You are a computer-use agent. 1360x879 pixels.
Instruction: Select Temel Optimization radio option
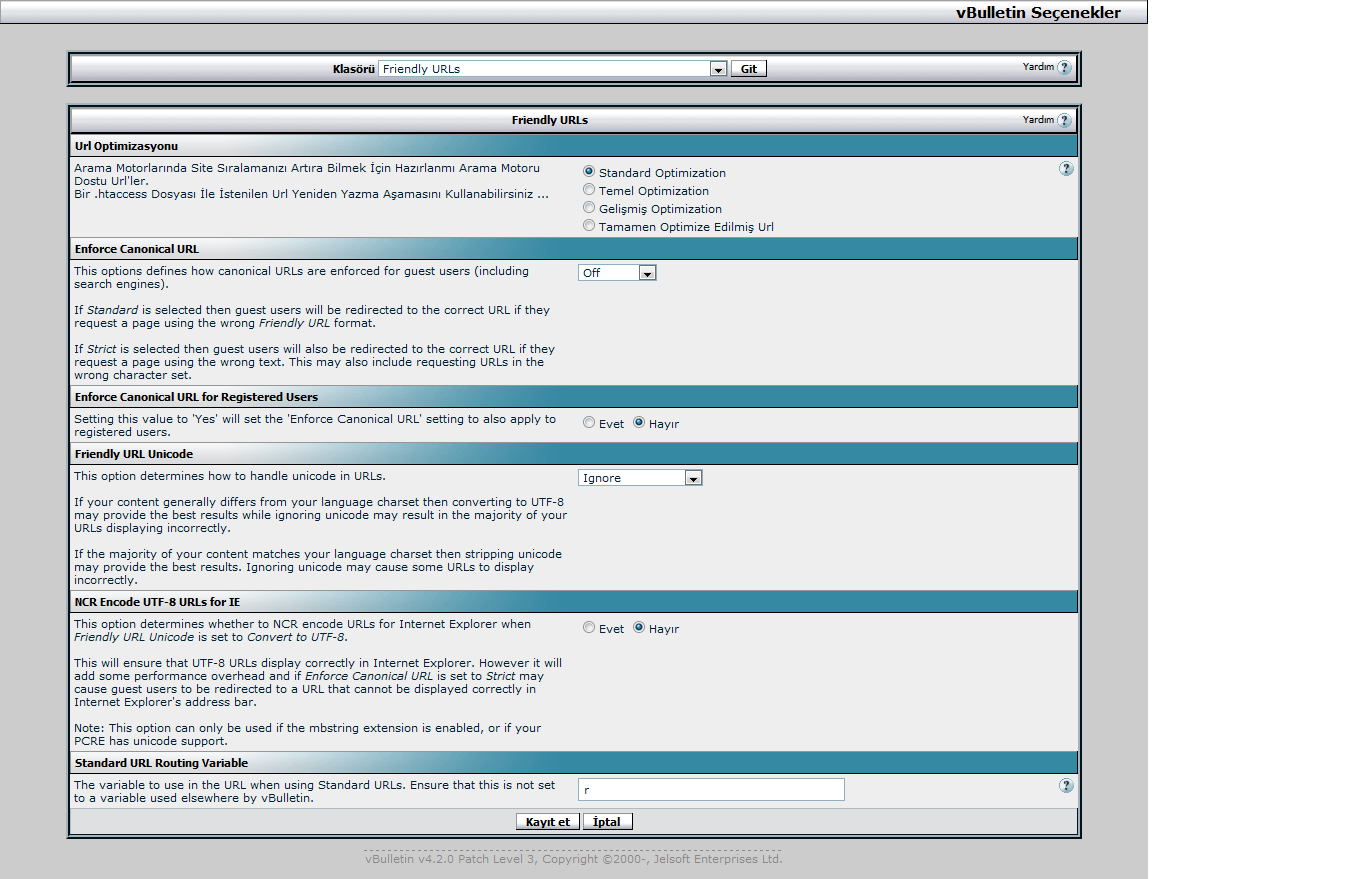589,190
